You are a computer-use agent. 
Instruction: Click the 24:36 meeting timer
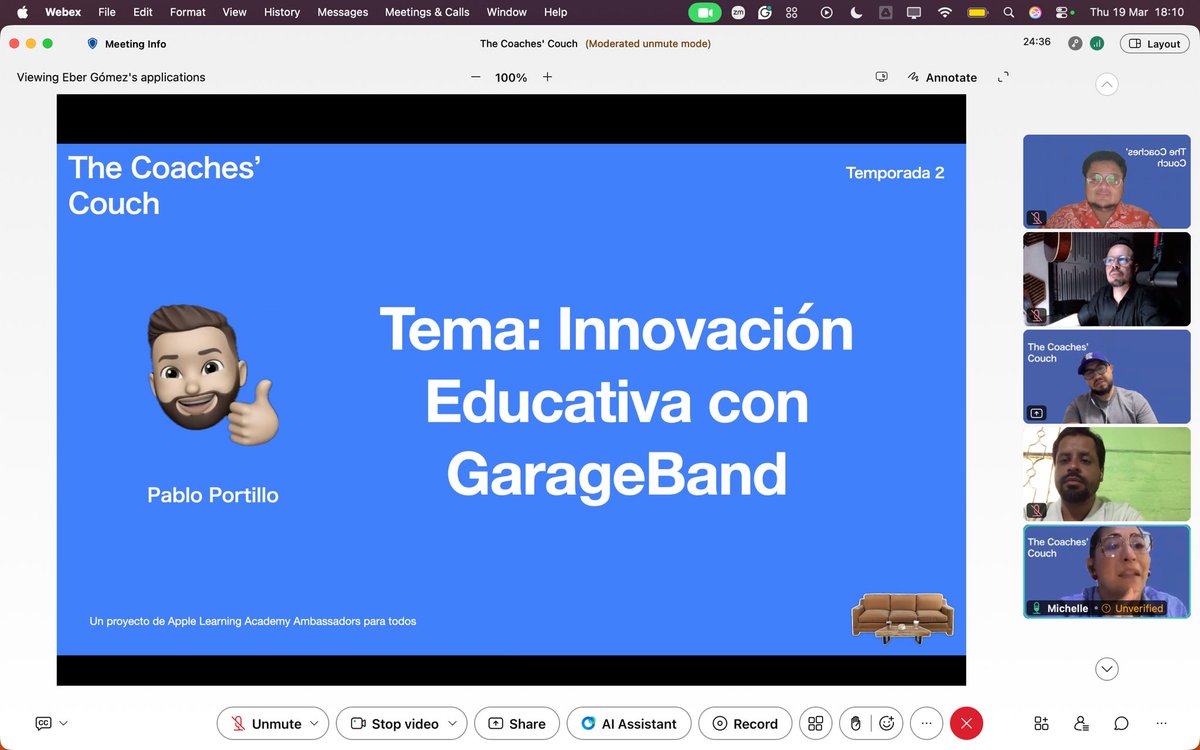[x=1037, y=42]
